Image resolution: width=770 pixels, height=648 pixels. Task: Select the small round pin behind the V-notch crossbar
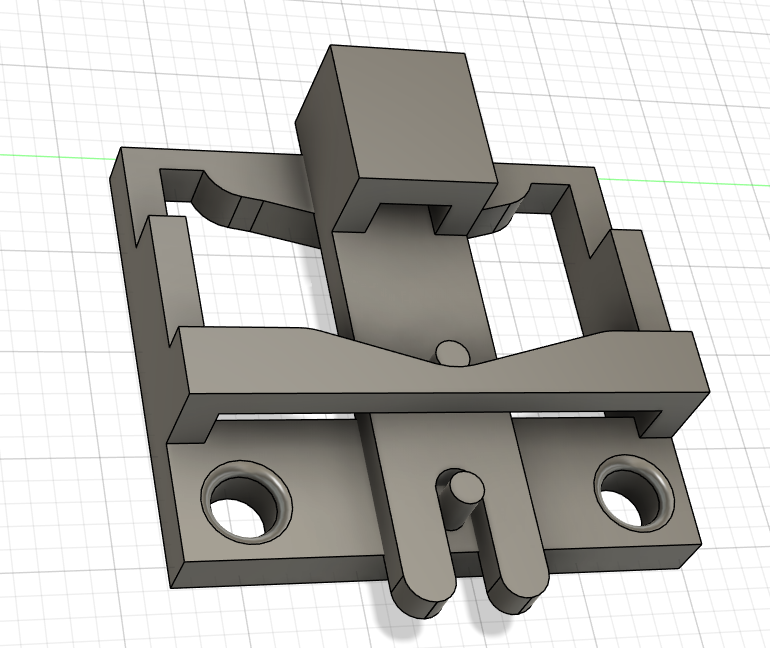tap(451, 352)
